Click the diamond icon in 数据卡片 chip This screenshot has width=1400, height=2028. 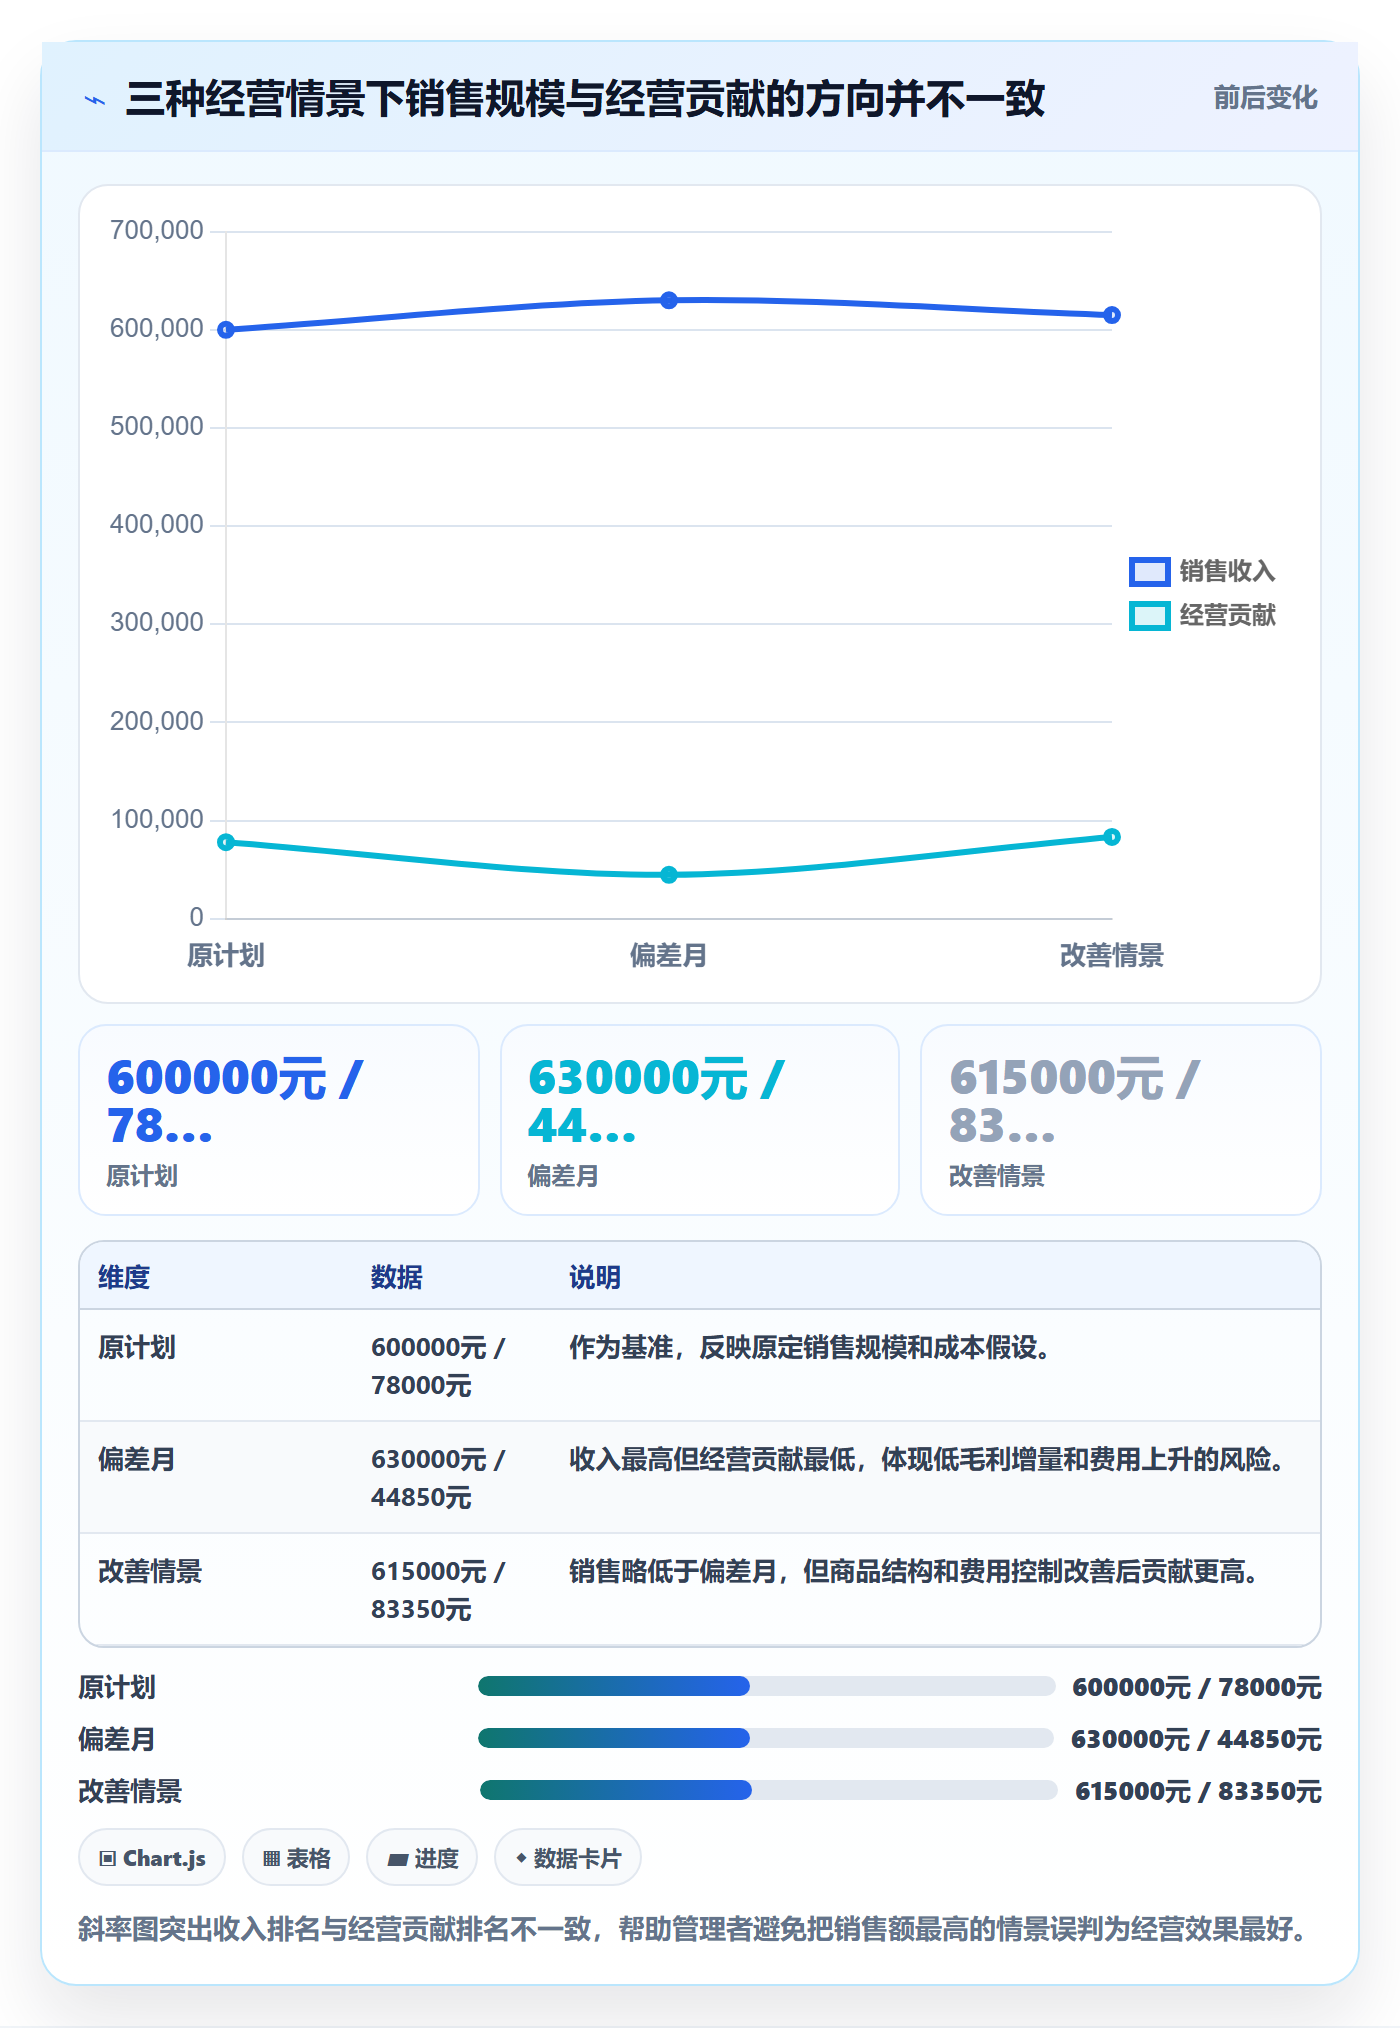[x=521, y=1858]
